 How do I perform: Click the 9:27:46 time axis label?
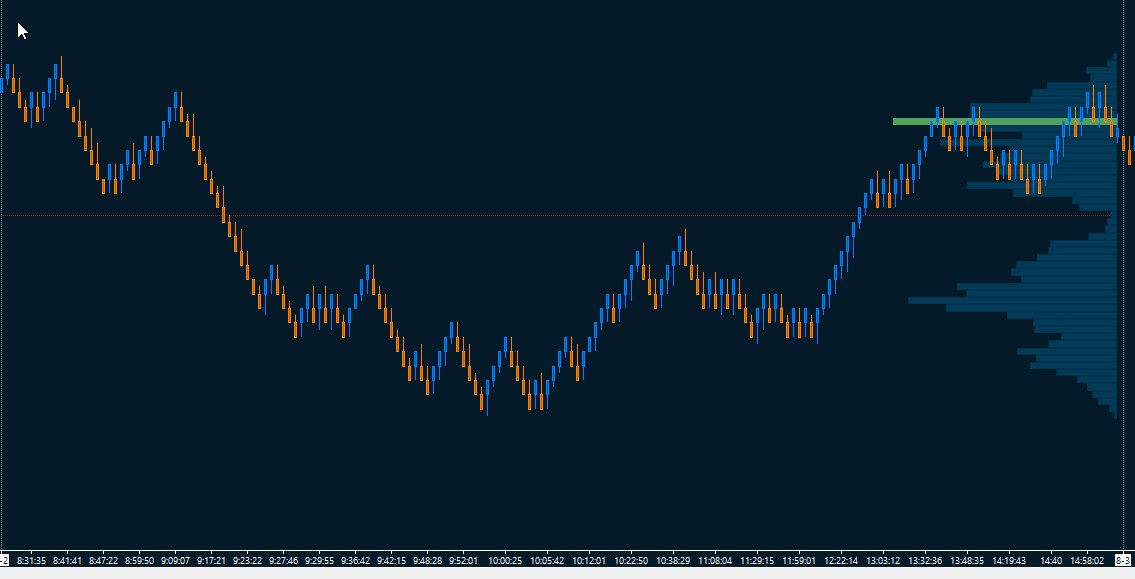[x=283, y=560]
